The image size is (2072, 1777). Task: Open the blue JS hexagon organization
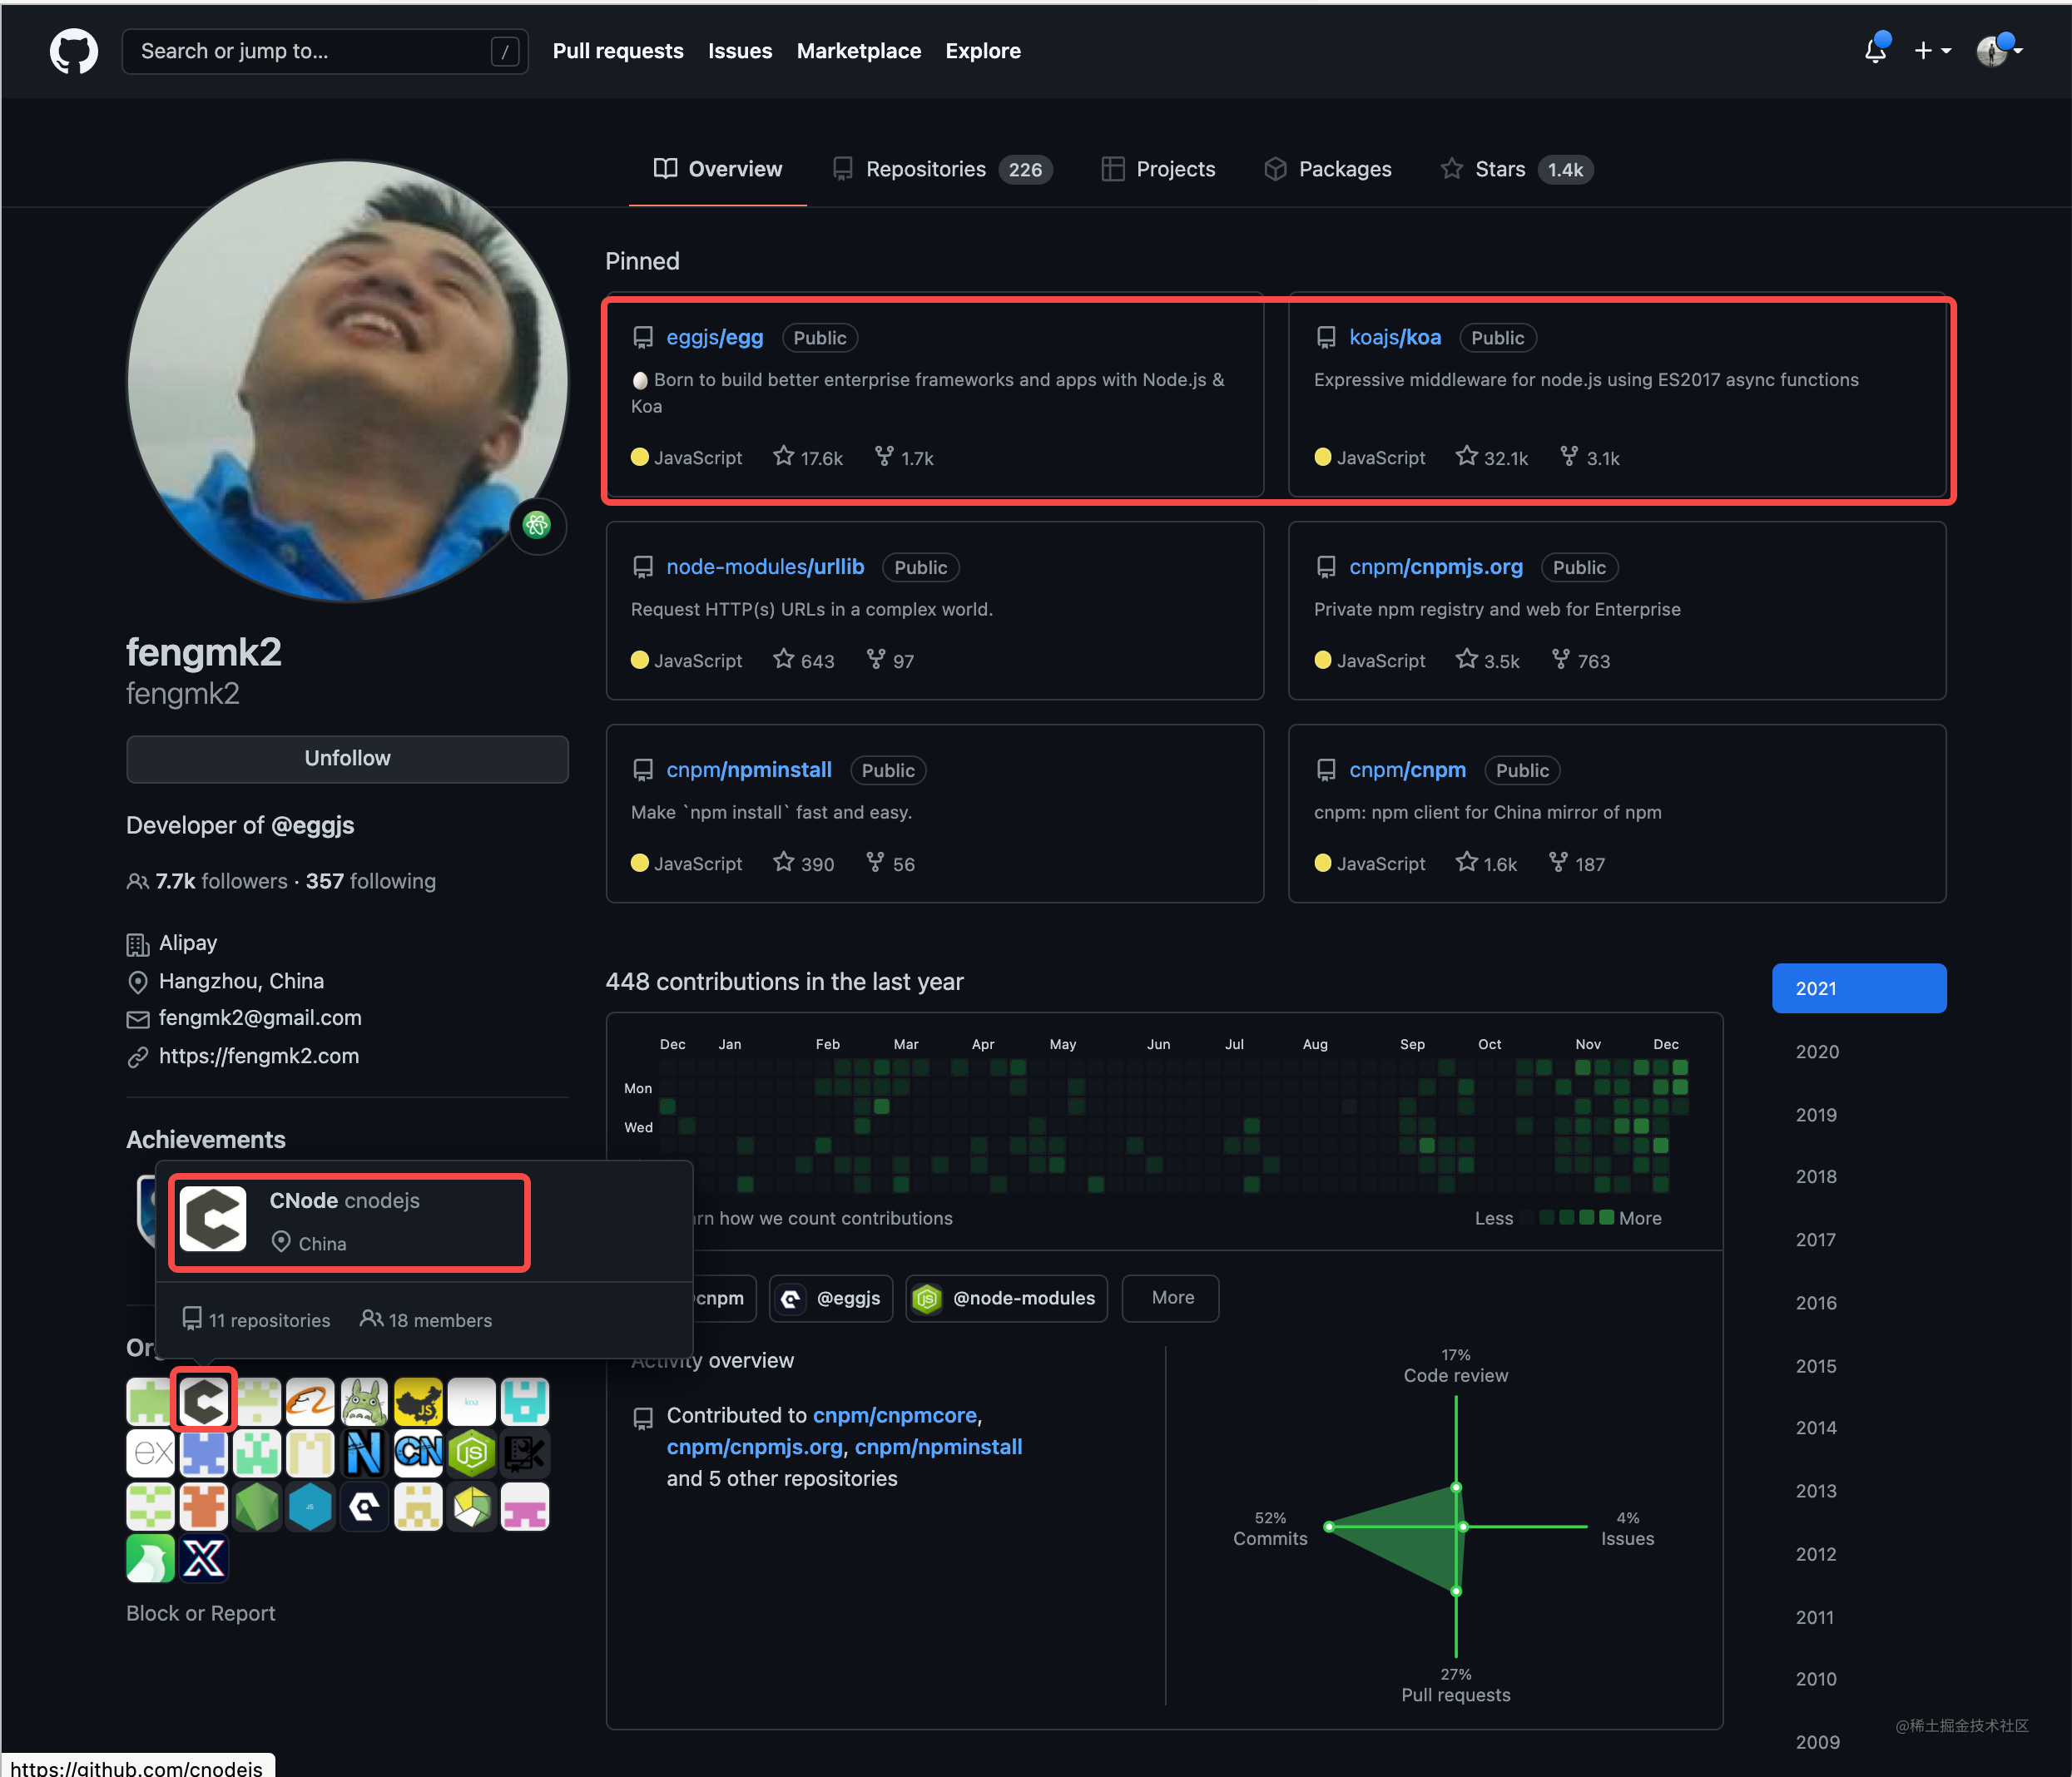point(310,1507)
